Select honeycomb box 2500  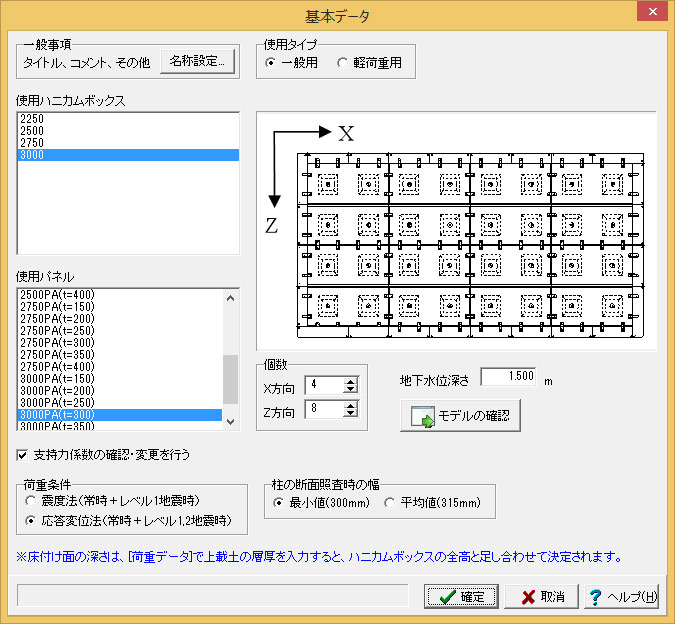[x=128, y=130]
